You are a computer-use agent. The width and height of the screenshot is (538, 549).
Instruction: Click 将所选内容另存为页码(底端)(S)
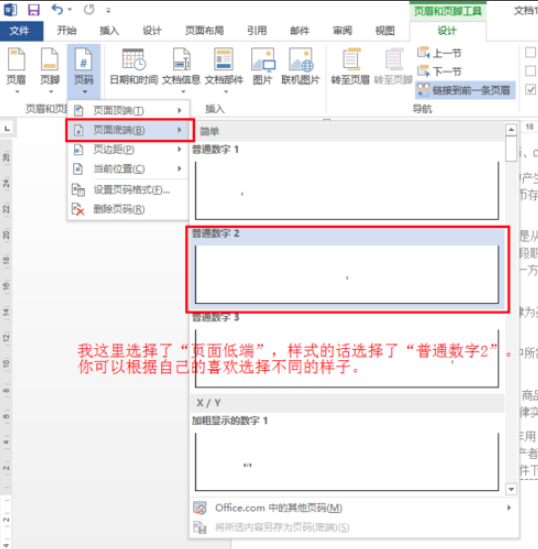coord(354,527)
